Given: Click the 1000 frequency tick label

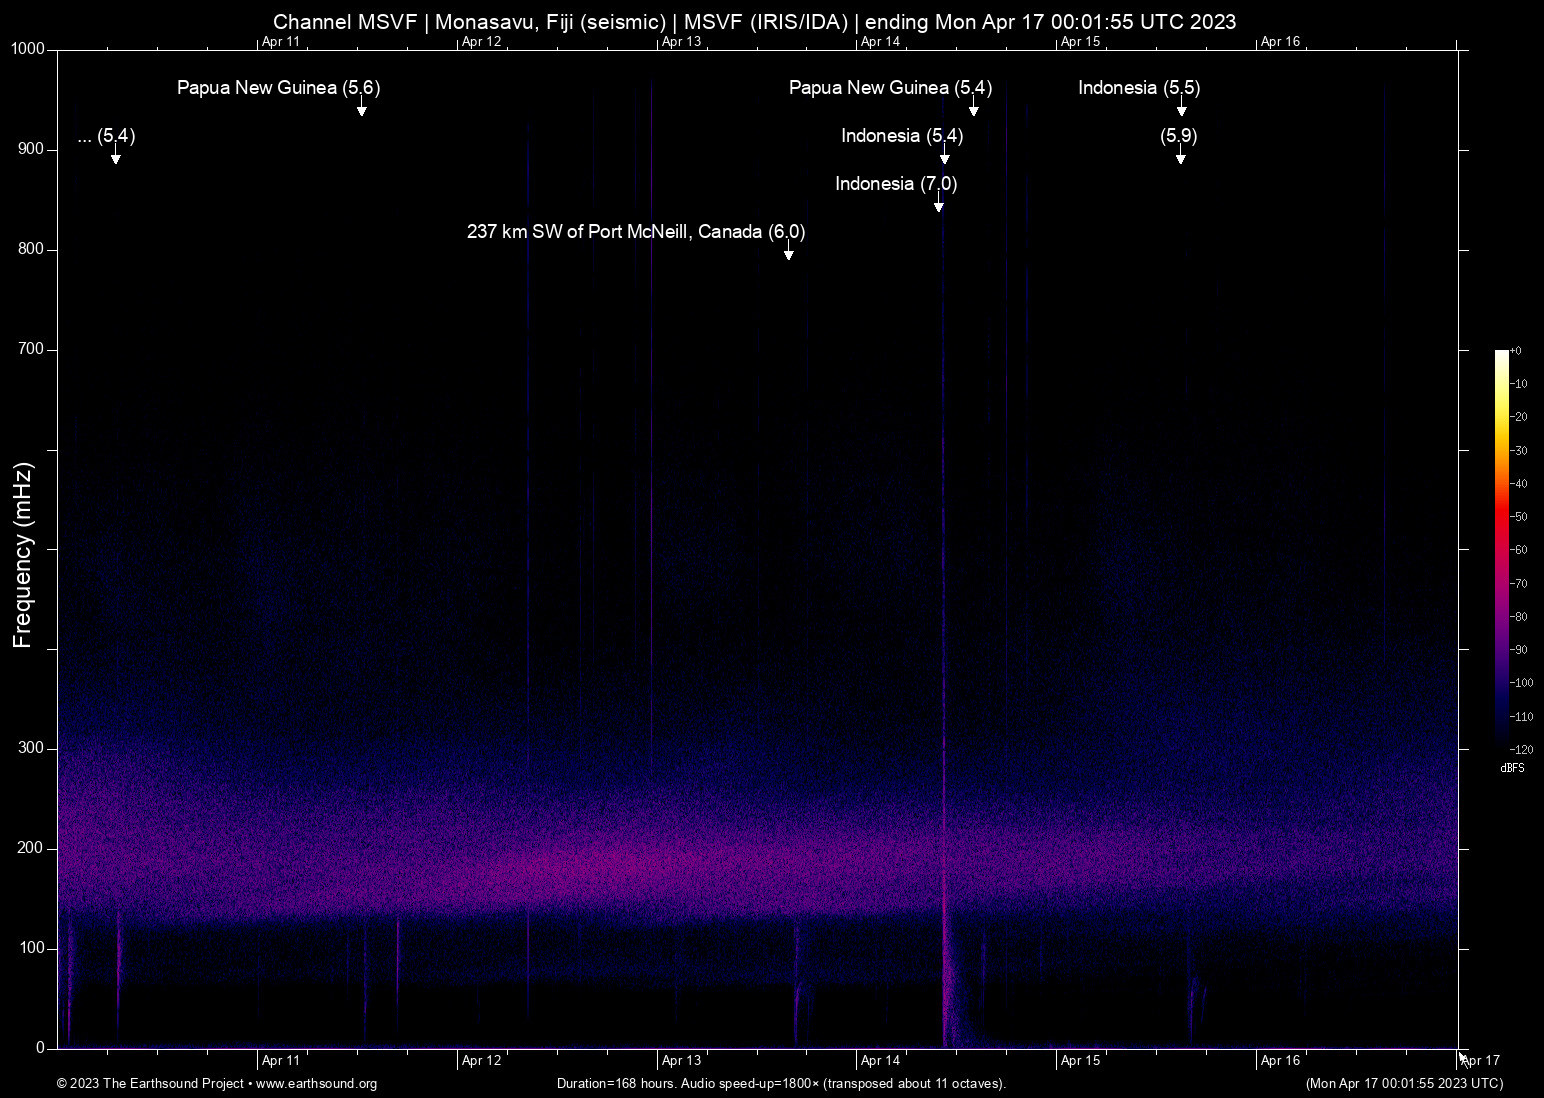Looking at the screenshot, I should [x=29, y=48].
